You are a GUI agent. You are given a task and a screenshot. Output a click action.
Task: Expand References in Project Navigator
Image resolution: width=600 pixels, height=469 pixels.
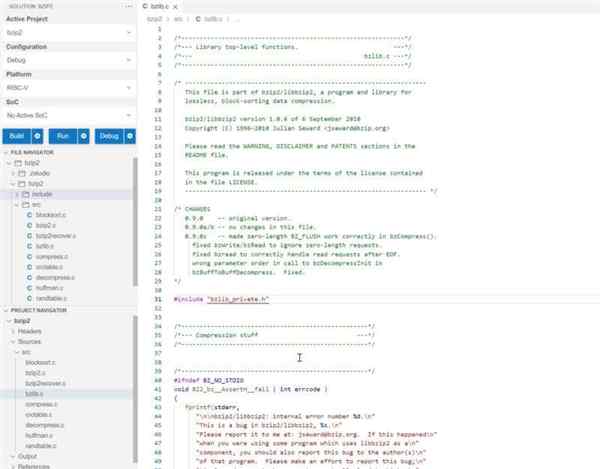(13, 466)
